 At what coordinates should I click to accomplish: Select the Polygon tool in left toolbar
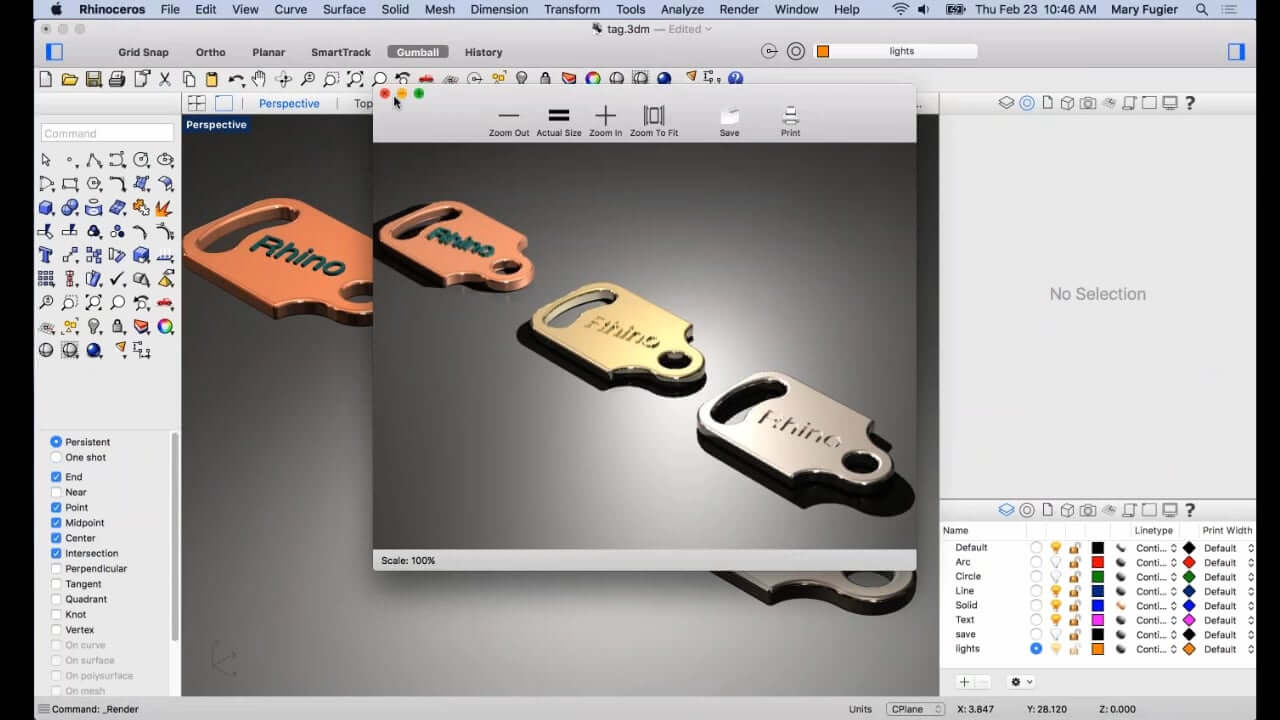click(x=94, y=184)
